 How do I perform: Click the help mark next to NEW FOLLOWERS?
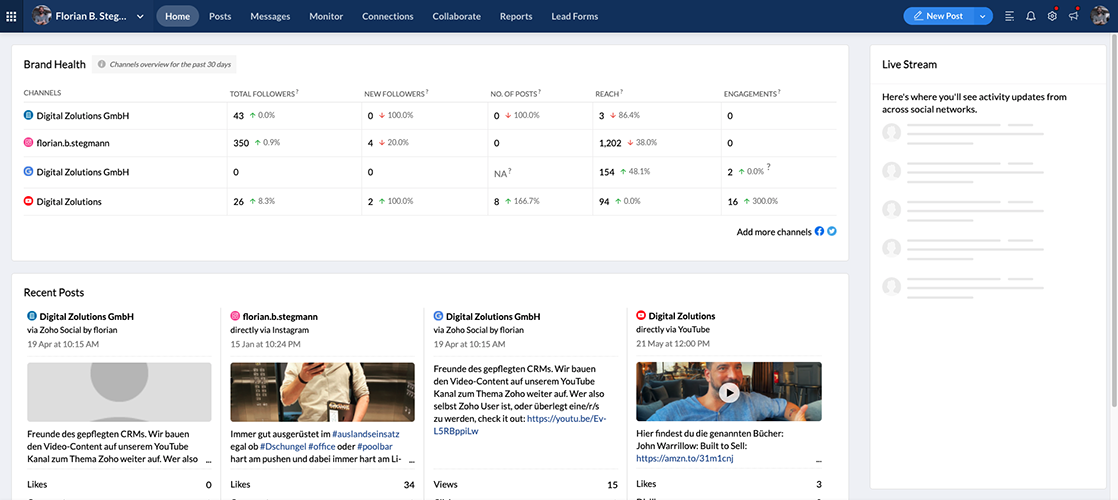pos(427,92)
